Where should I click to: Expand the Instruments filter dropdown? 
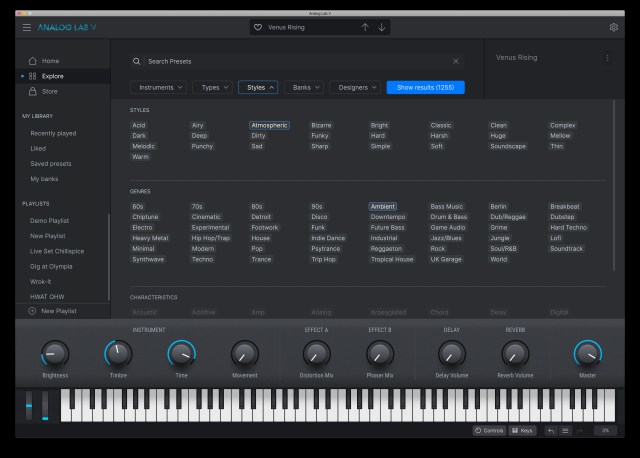pyautogui.click(x=159, y=87)
